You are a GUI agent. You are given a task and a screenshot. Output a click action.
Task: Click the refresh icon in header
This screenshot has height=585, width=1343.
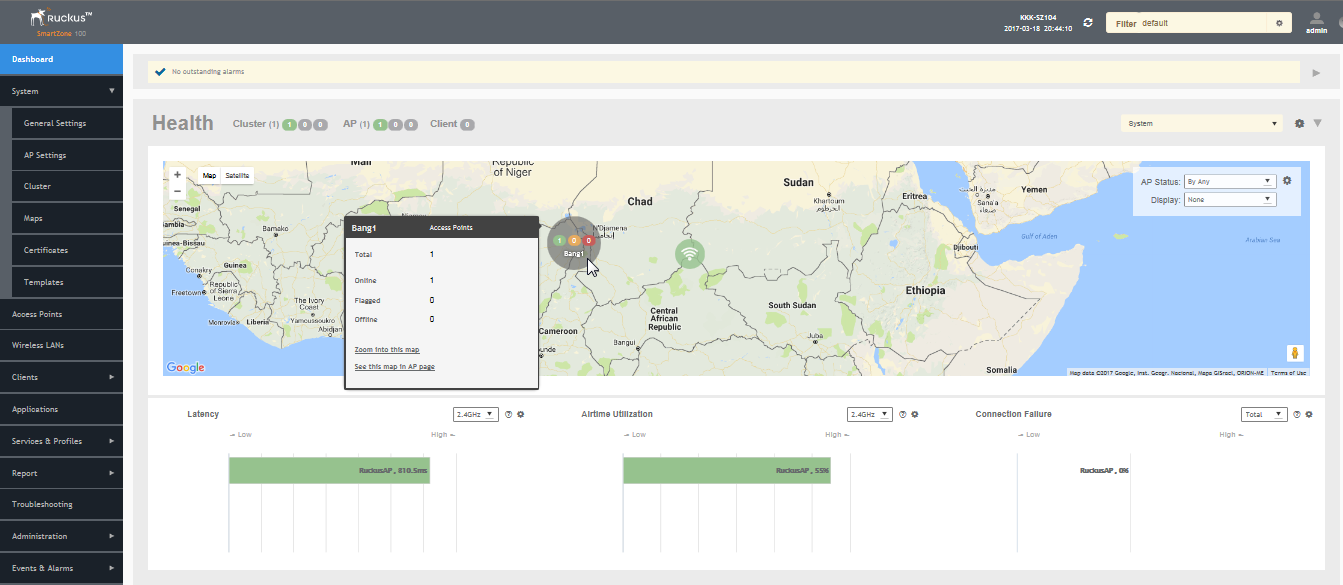1088,22
